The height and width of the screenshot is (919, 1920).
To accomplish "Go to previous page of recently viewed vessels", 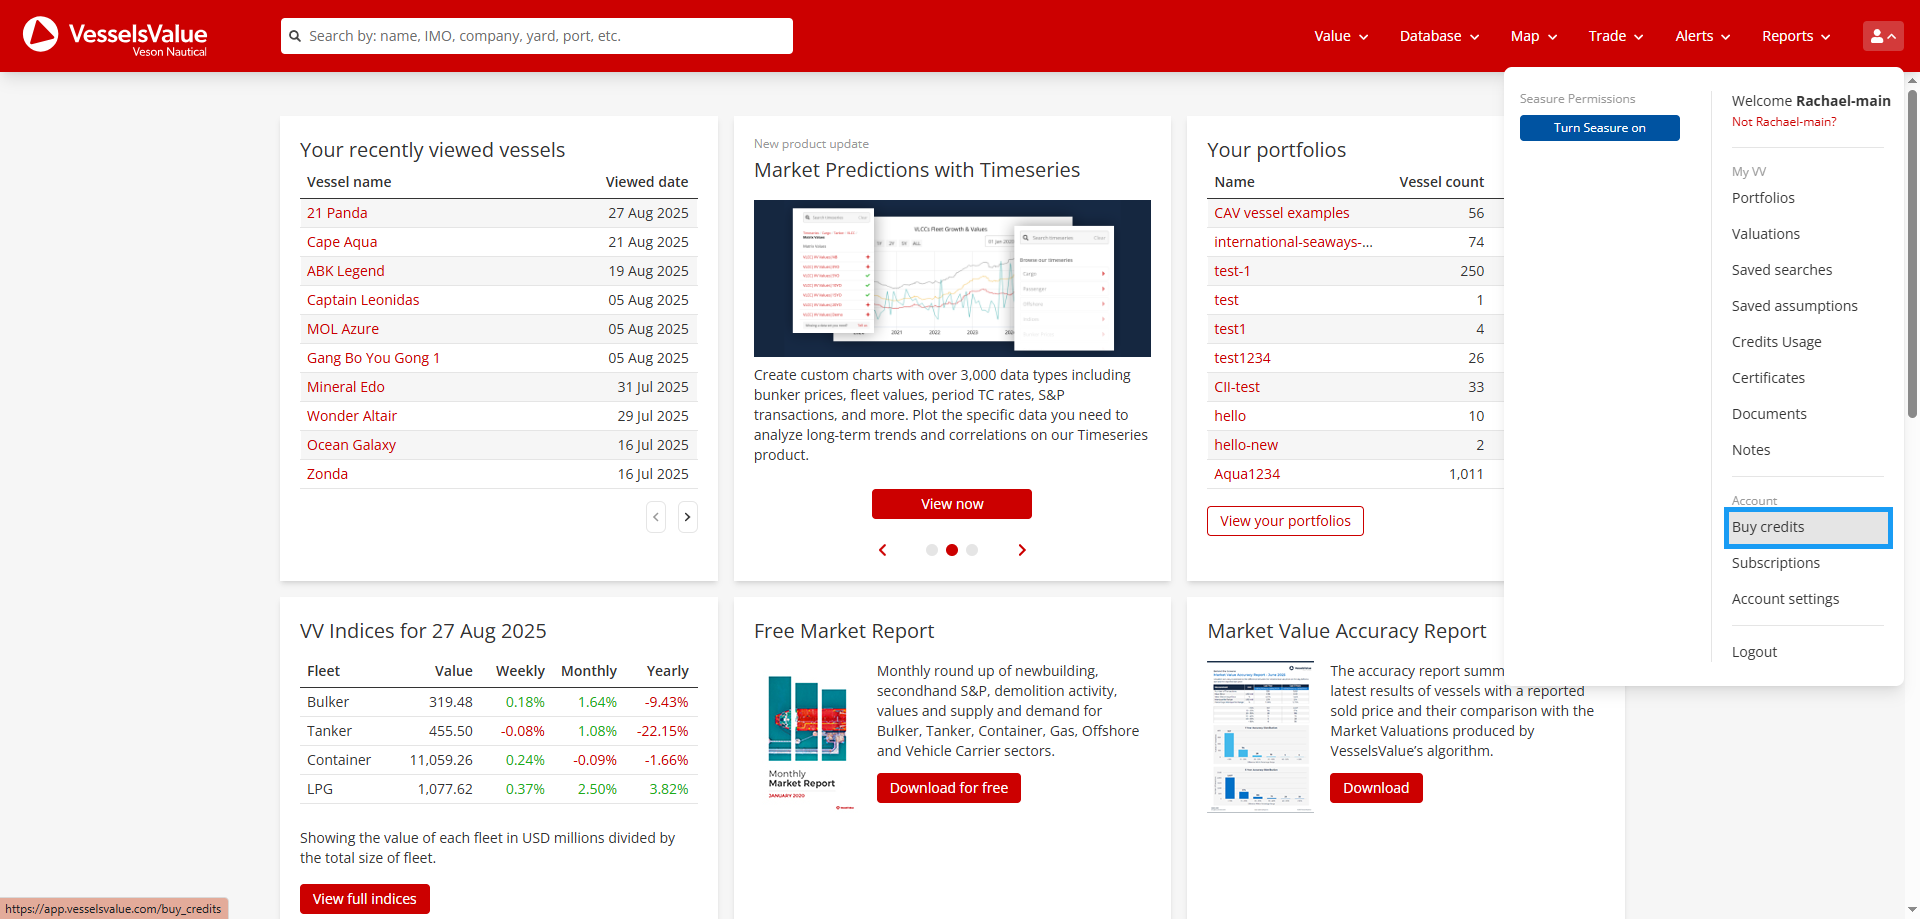I will click(656, 517).
